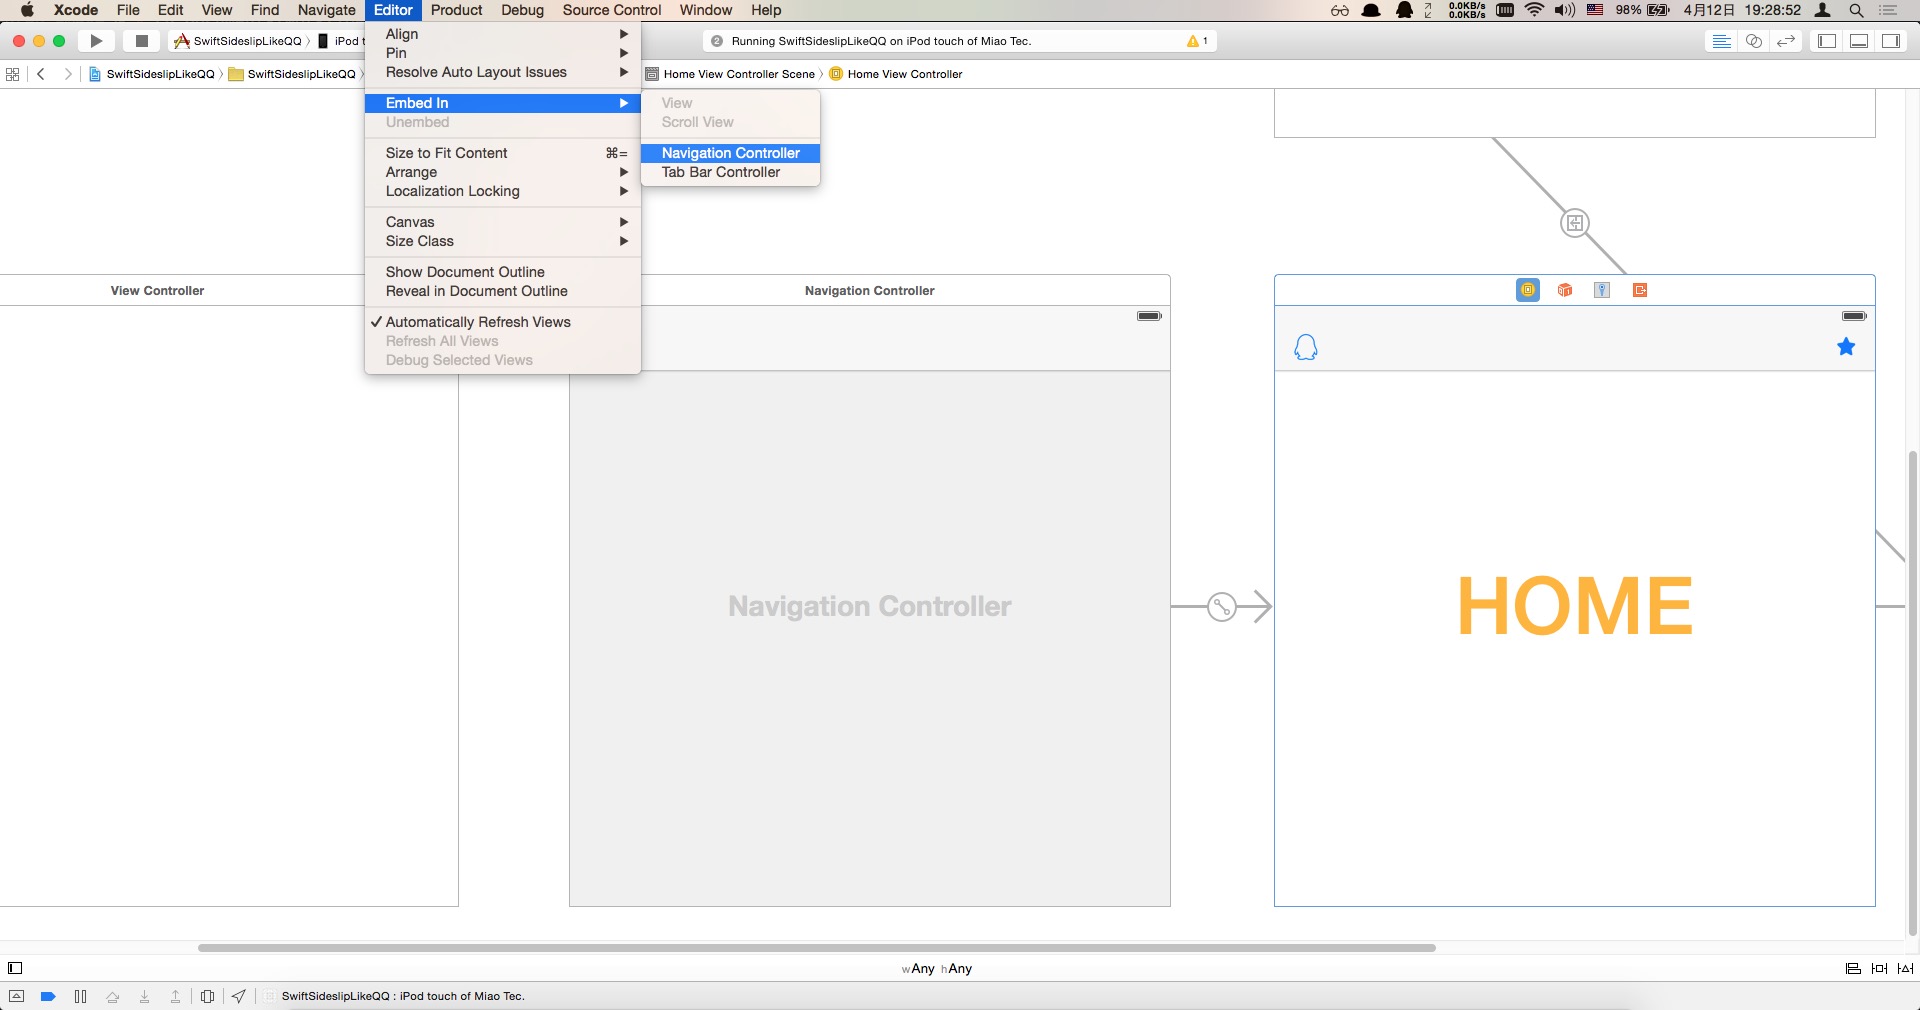Viewport: 1920px width, 1010px height.
Task: Click Step over in debug bar
Action: [x=112, y=996]
